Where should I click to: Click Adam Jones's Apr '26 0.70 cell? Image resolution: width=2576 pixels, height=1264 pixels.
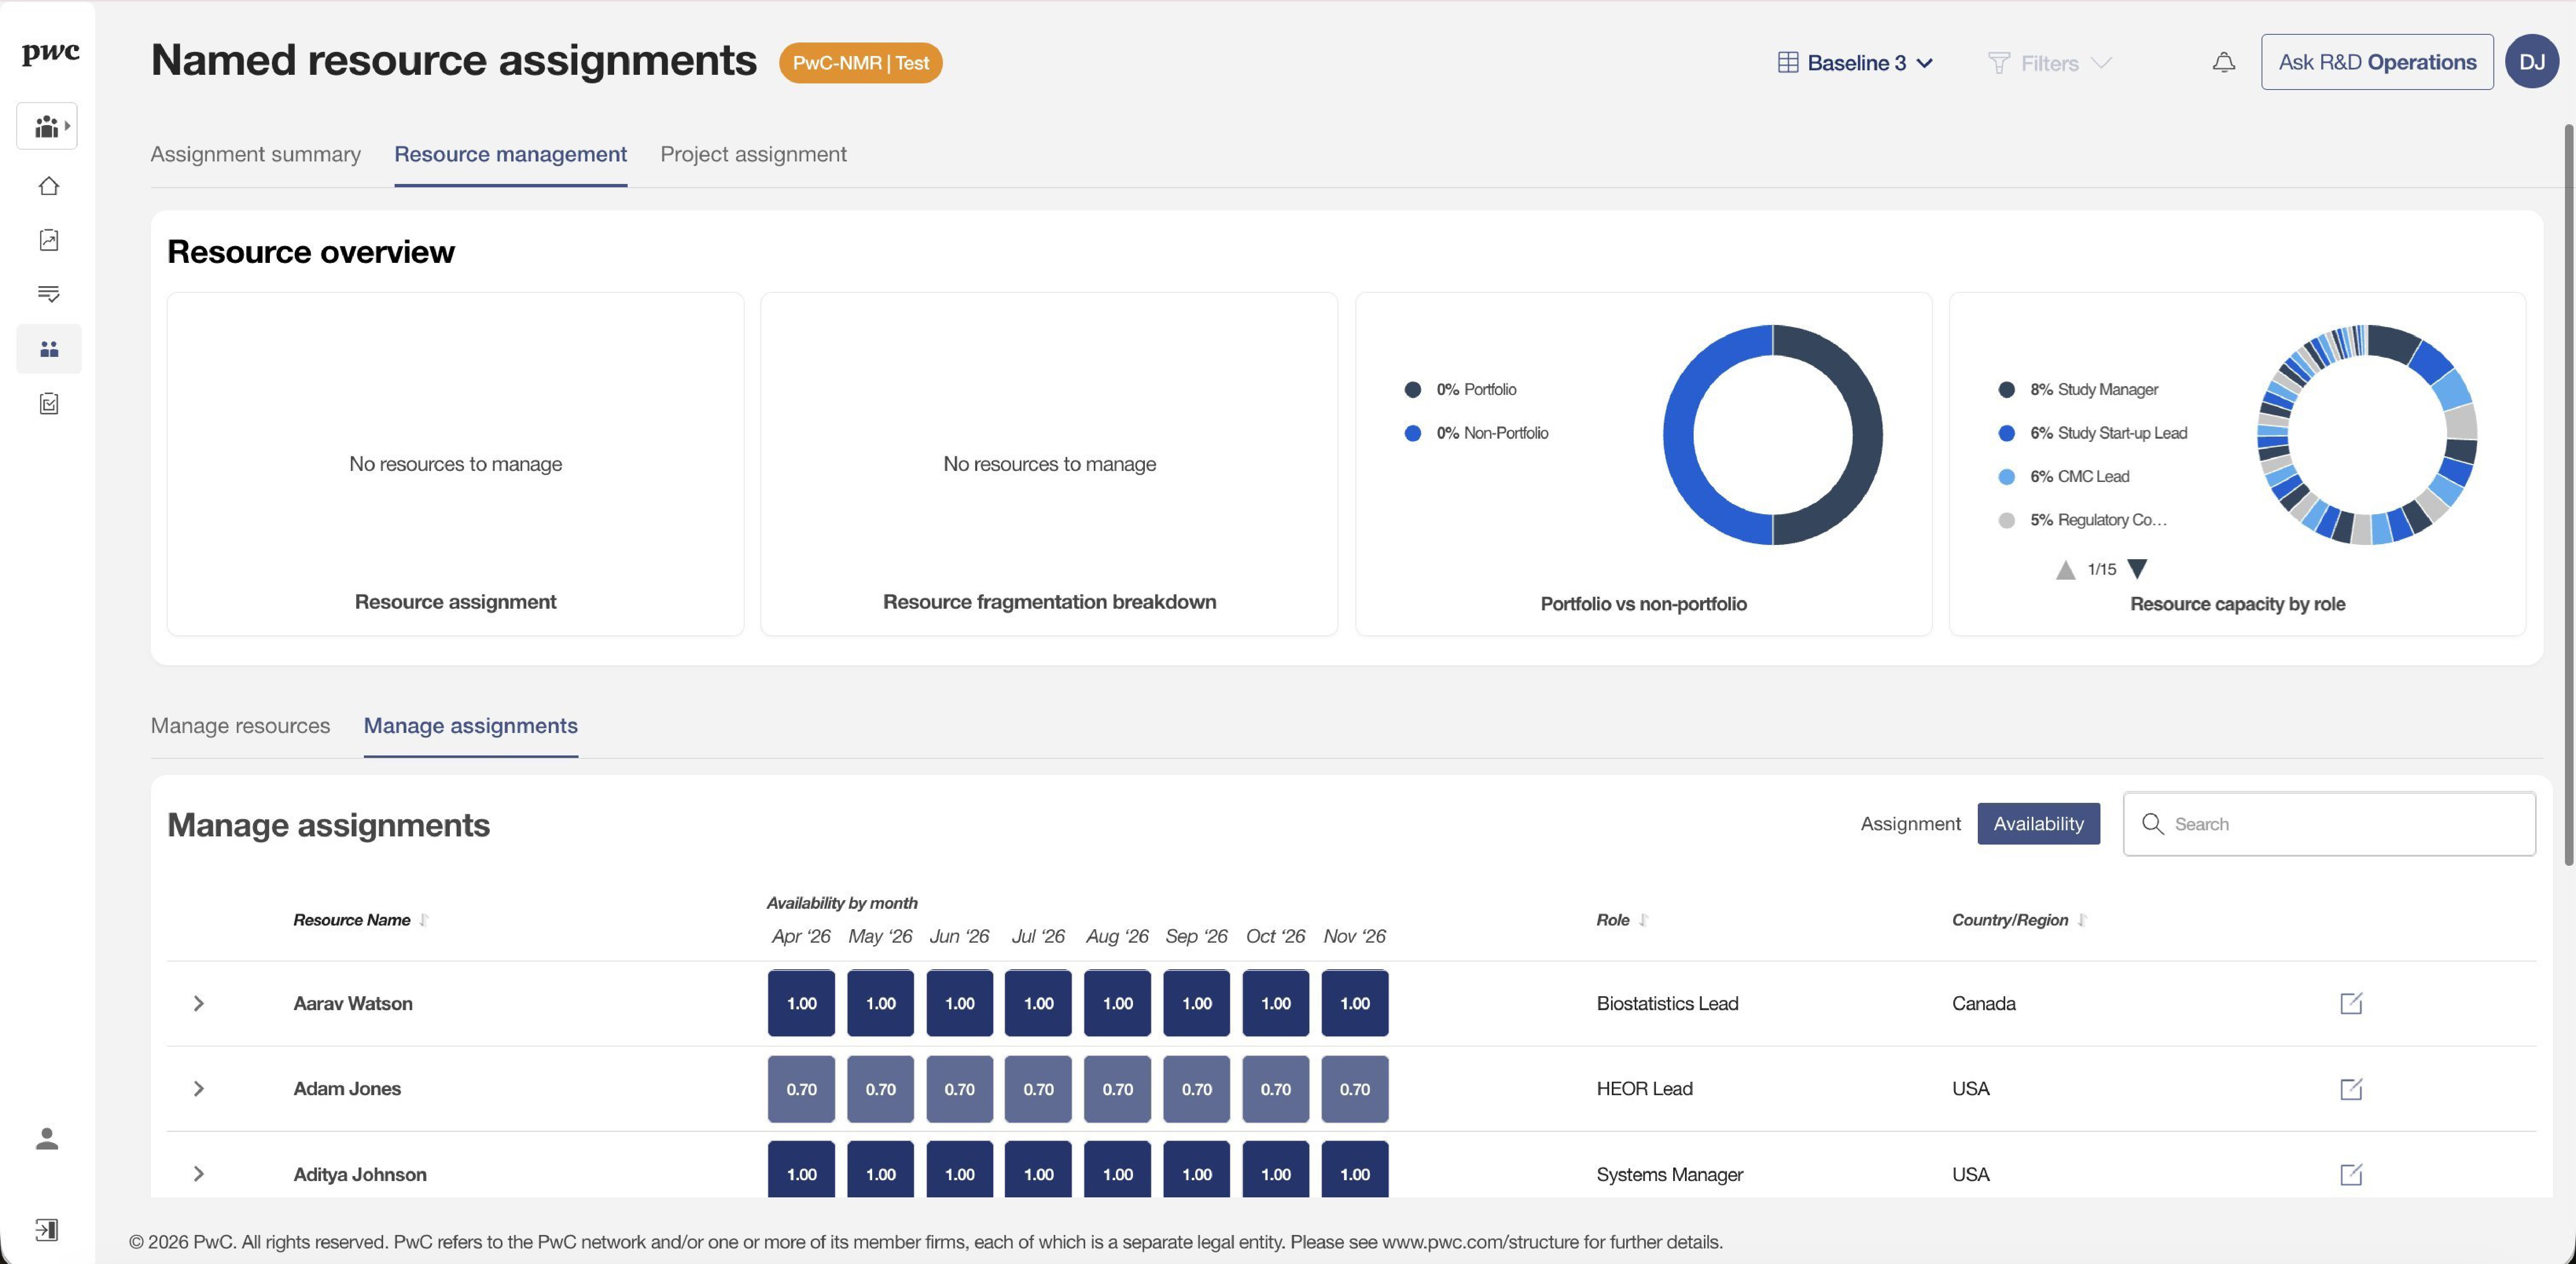tap(801, 1089)
